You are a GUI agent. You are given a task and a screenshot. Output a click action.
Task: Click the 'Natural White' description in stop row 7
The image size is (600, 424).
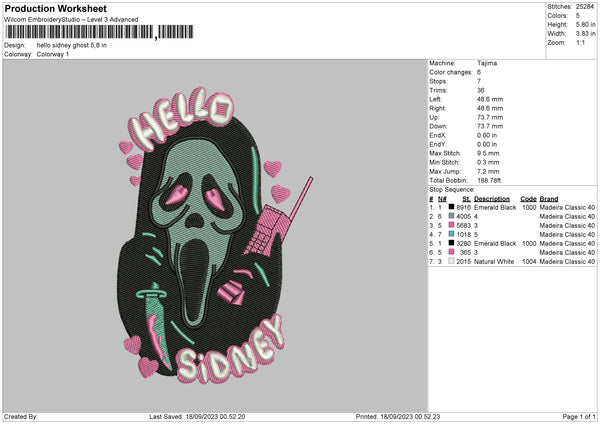[x=494, y=261]
